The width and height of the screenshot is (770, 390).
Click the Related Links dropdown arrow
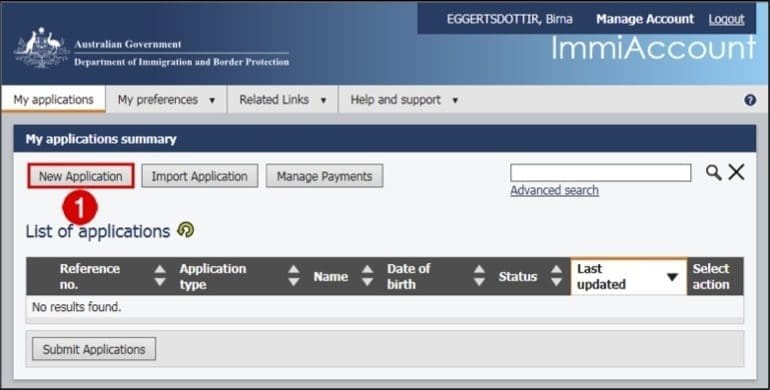coord(323,100)
